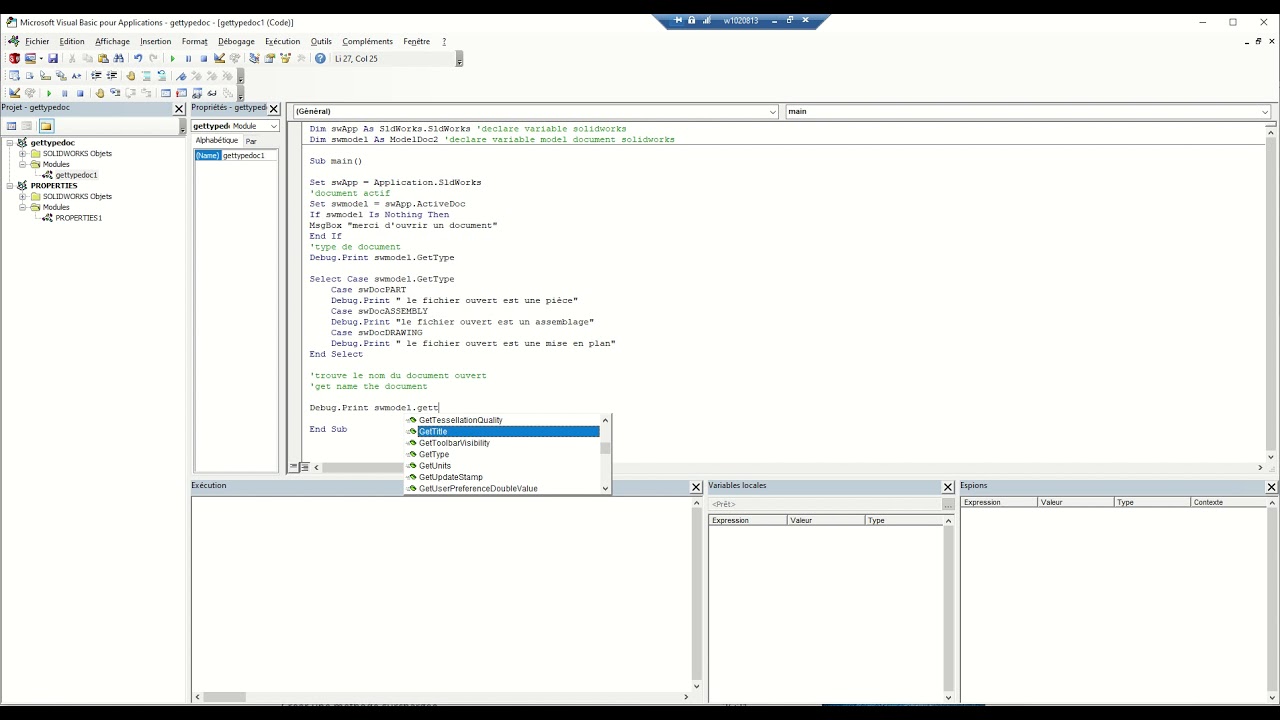Toggle bookmark flag icon in Edit toolbar

tap(181, 75)
